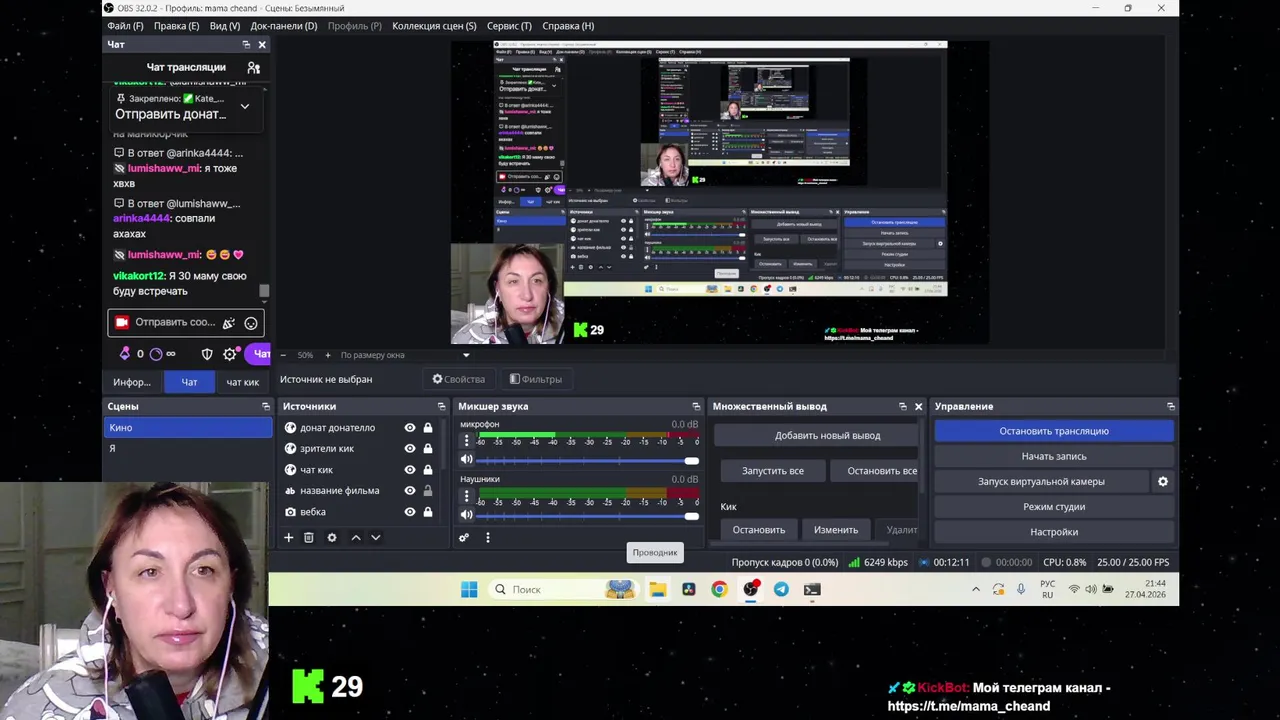
Task: Mute the Наушники audio channel
Action: [x=466, y=515]
